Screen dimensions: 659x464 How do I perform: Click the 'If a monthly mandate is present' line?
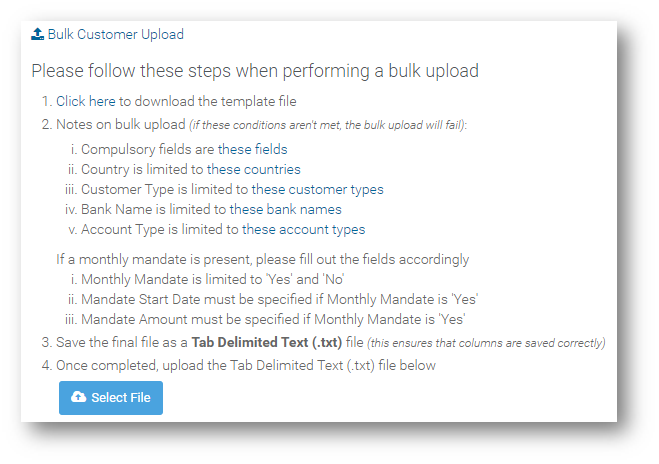pyautogui.click(x=263, y=260)
